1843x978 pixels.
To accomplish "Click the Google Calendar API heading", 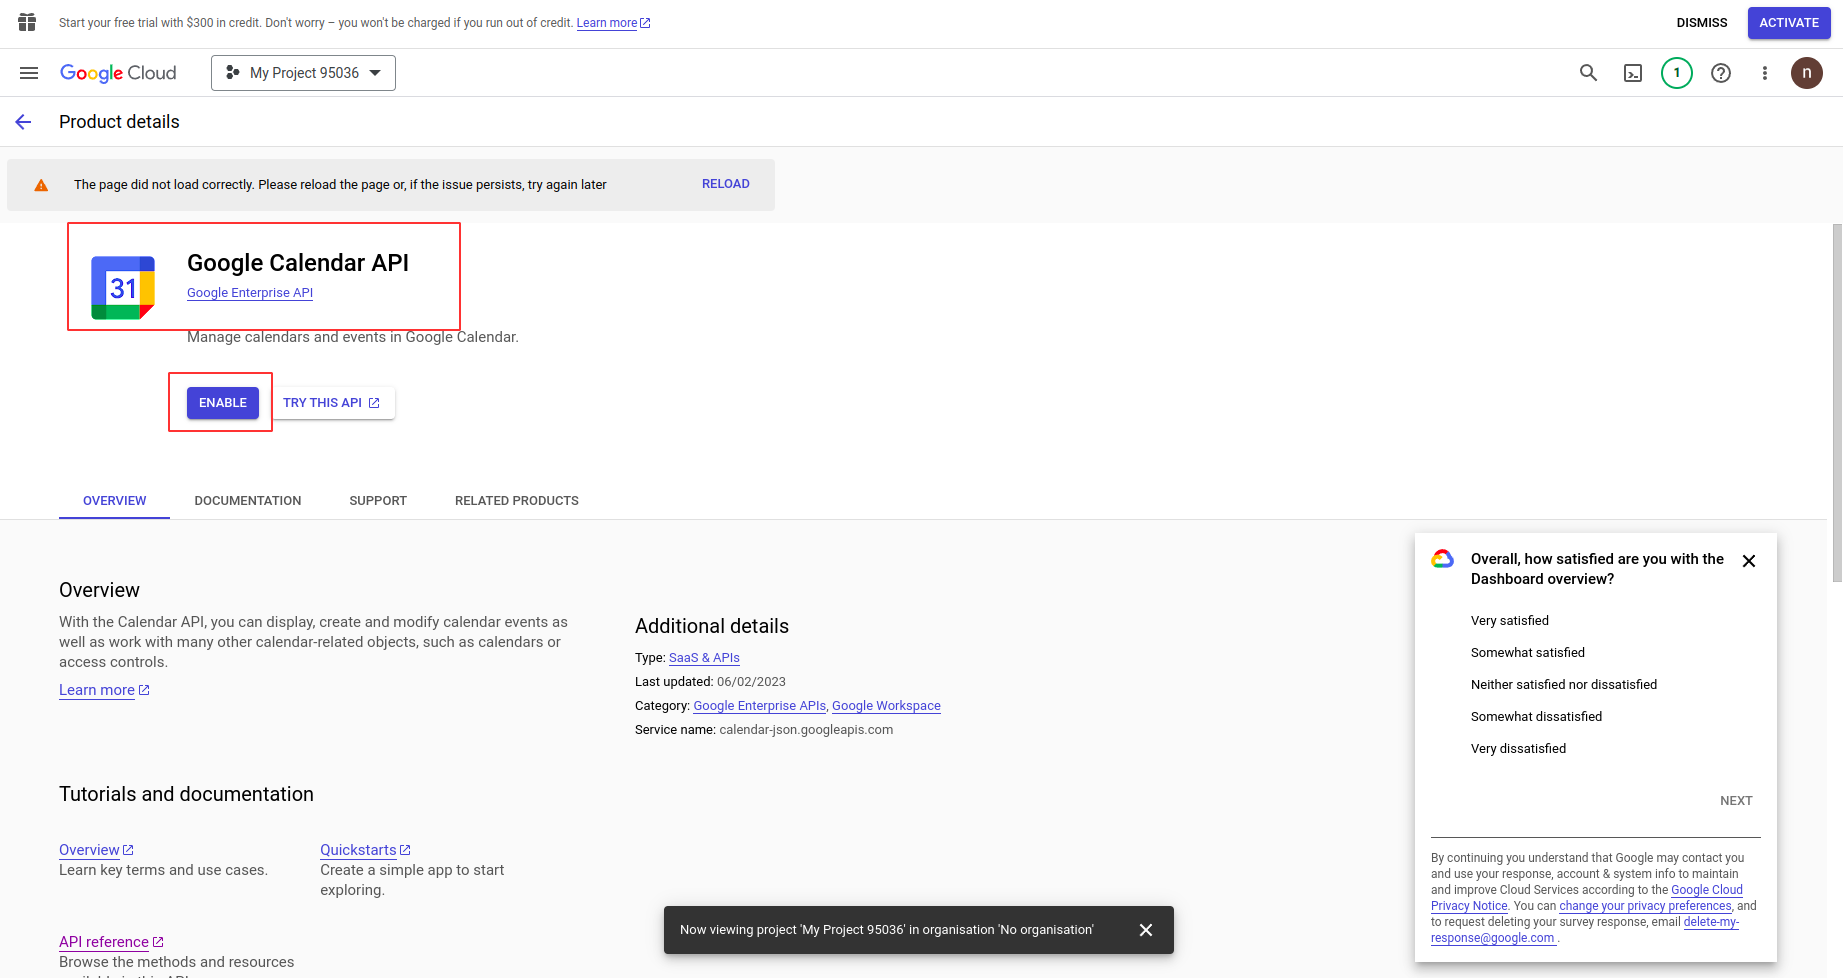I will point(298,263).
